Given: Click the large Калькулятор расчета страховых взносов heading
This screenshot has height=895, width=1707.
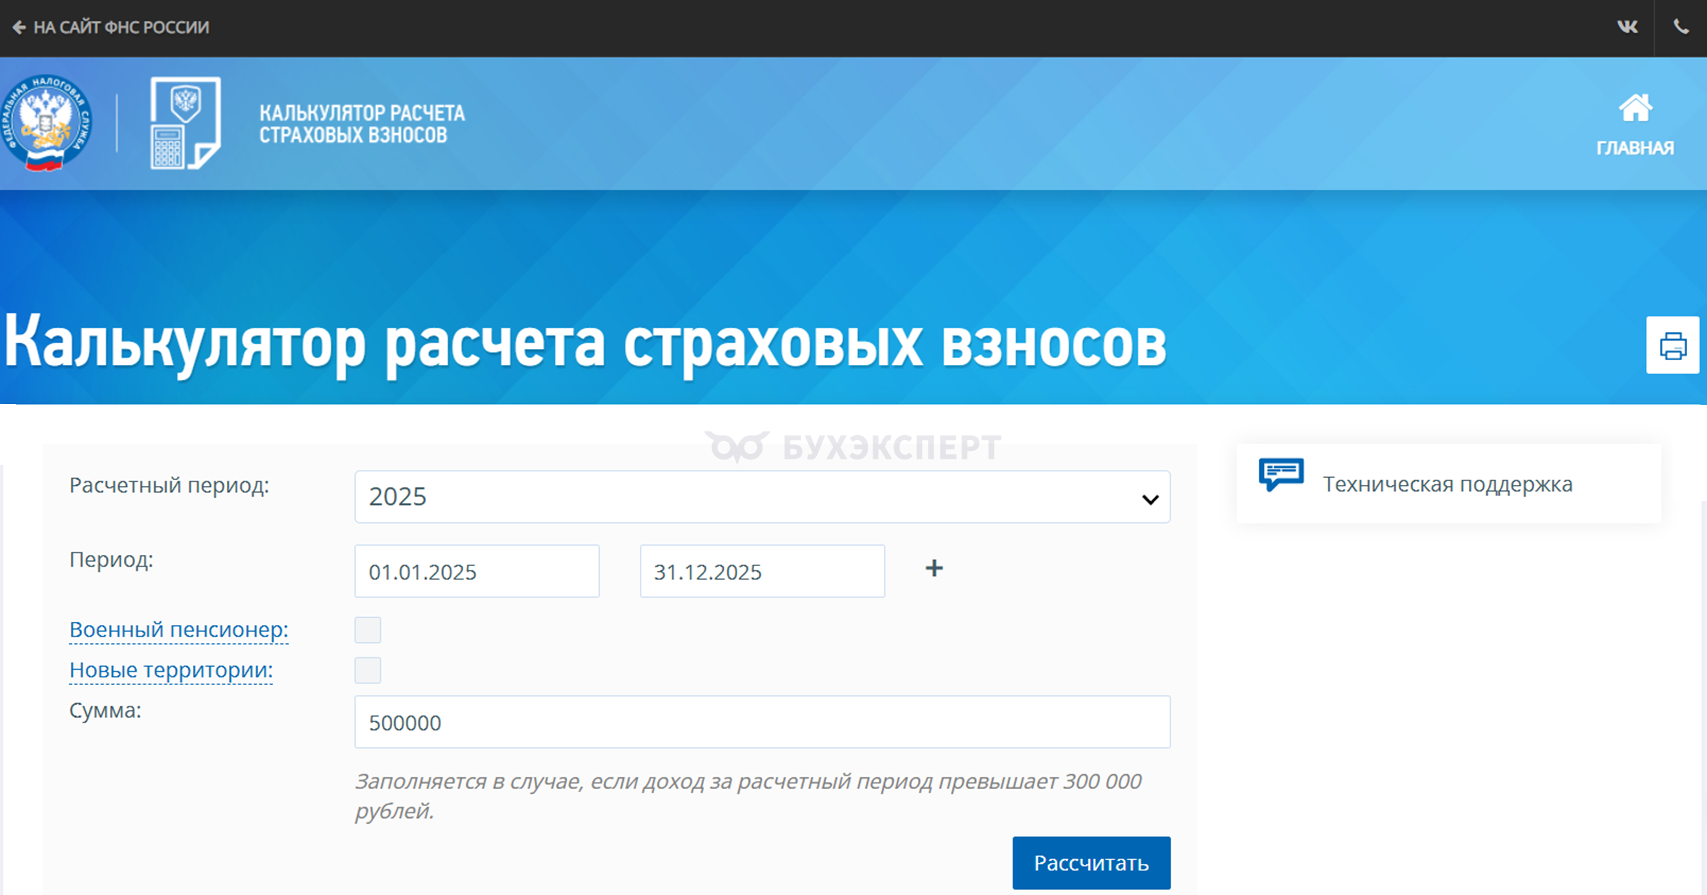Looking at the screenshot, I should (x=585, y=344).
